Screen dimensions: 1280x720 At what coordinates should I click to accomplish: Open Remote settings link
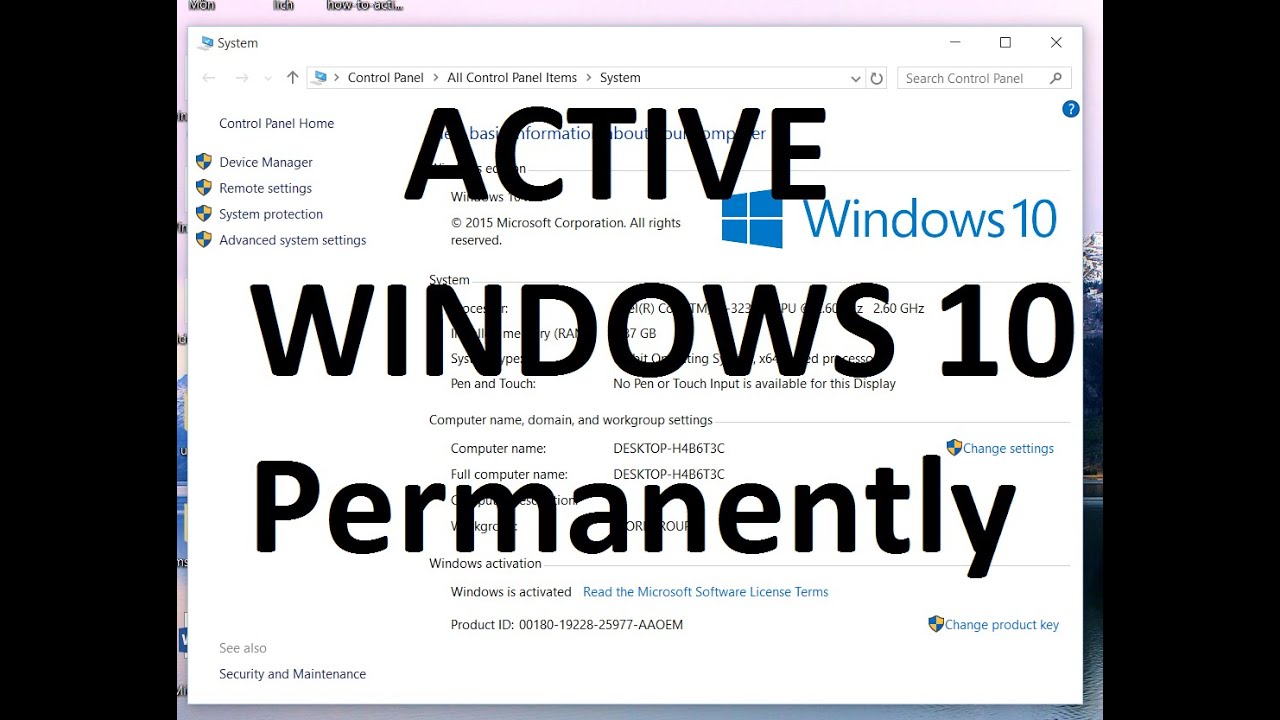click(265, 188)
